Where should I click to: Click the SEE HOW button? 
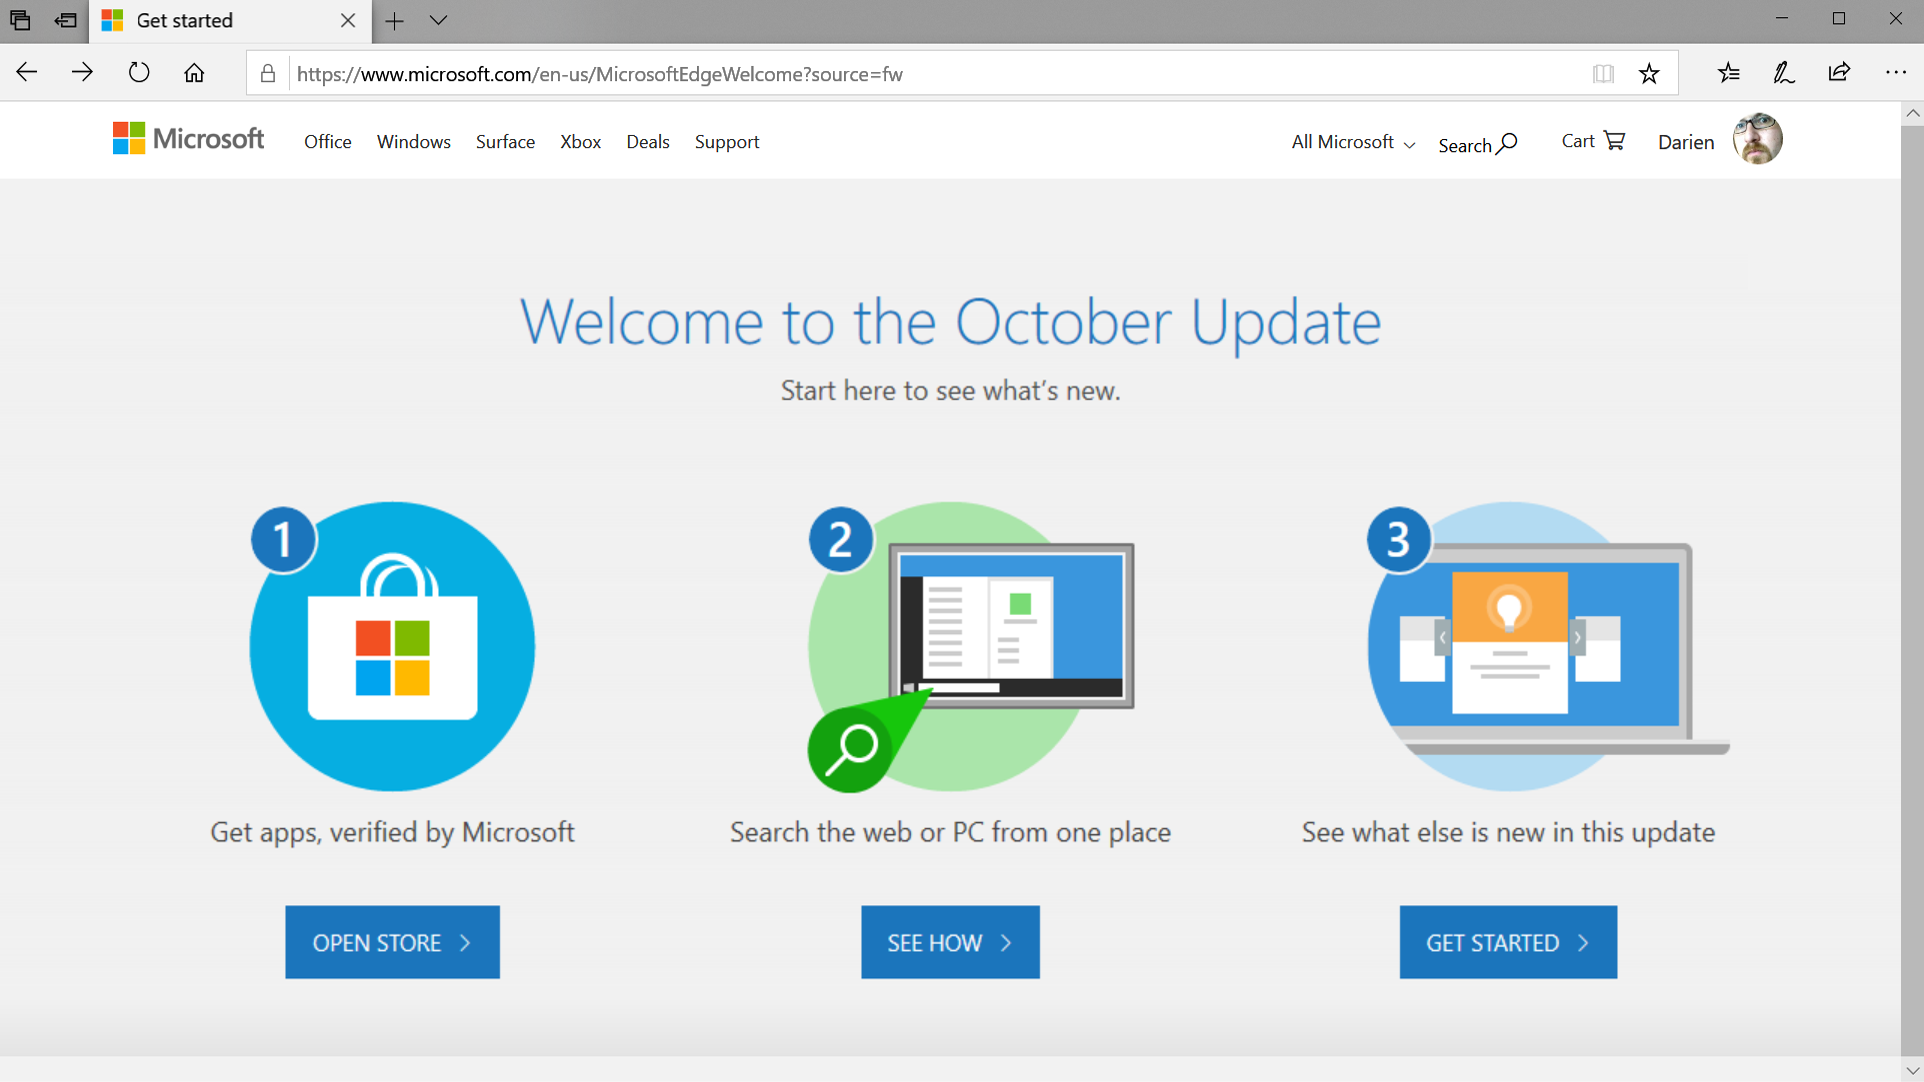950,942
